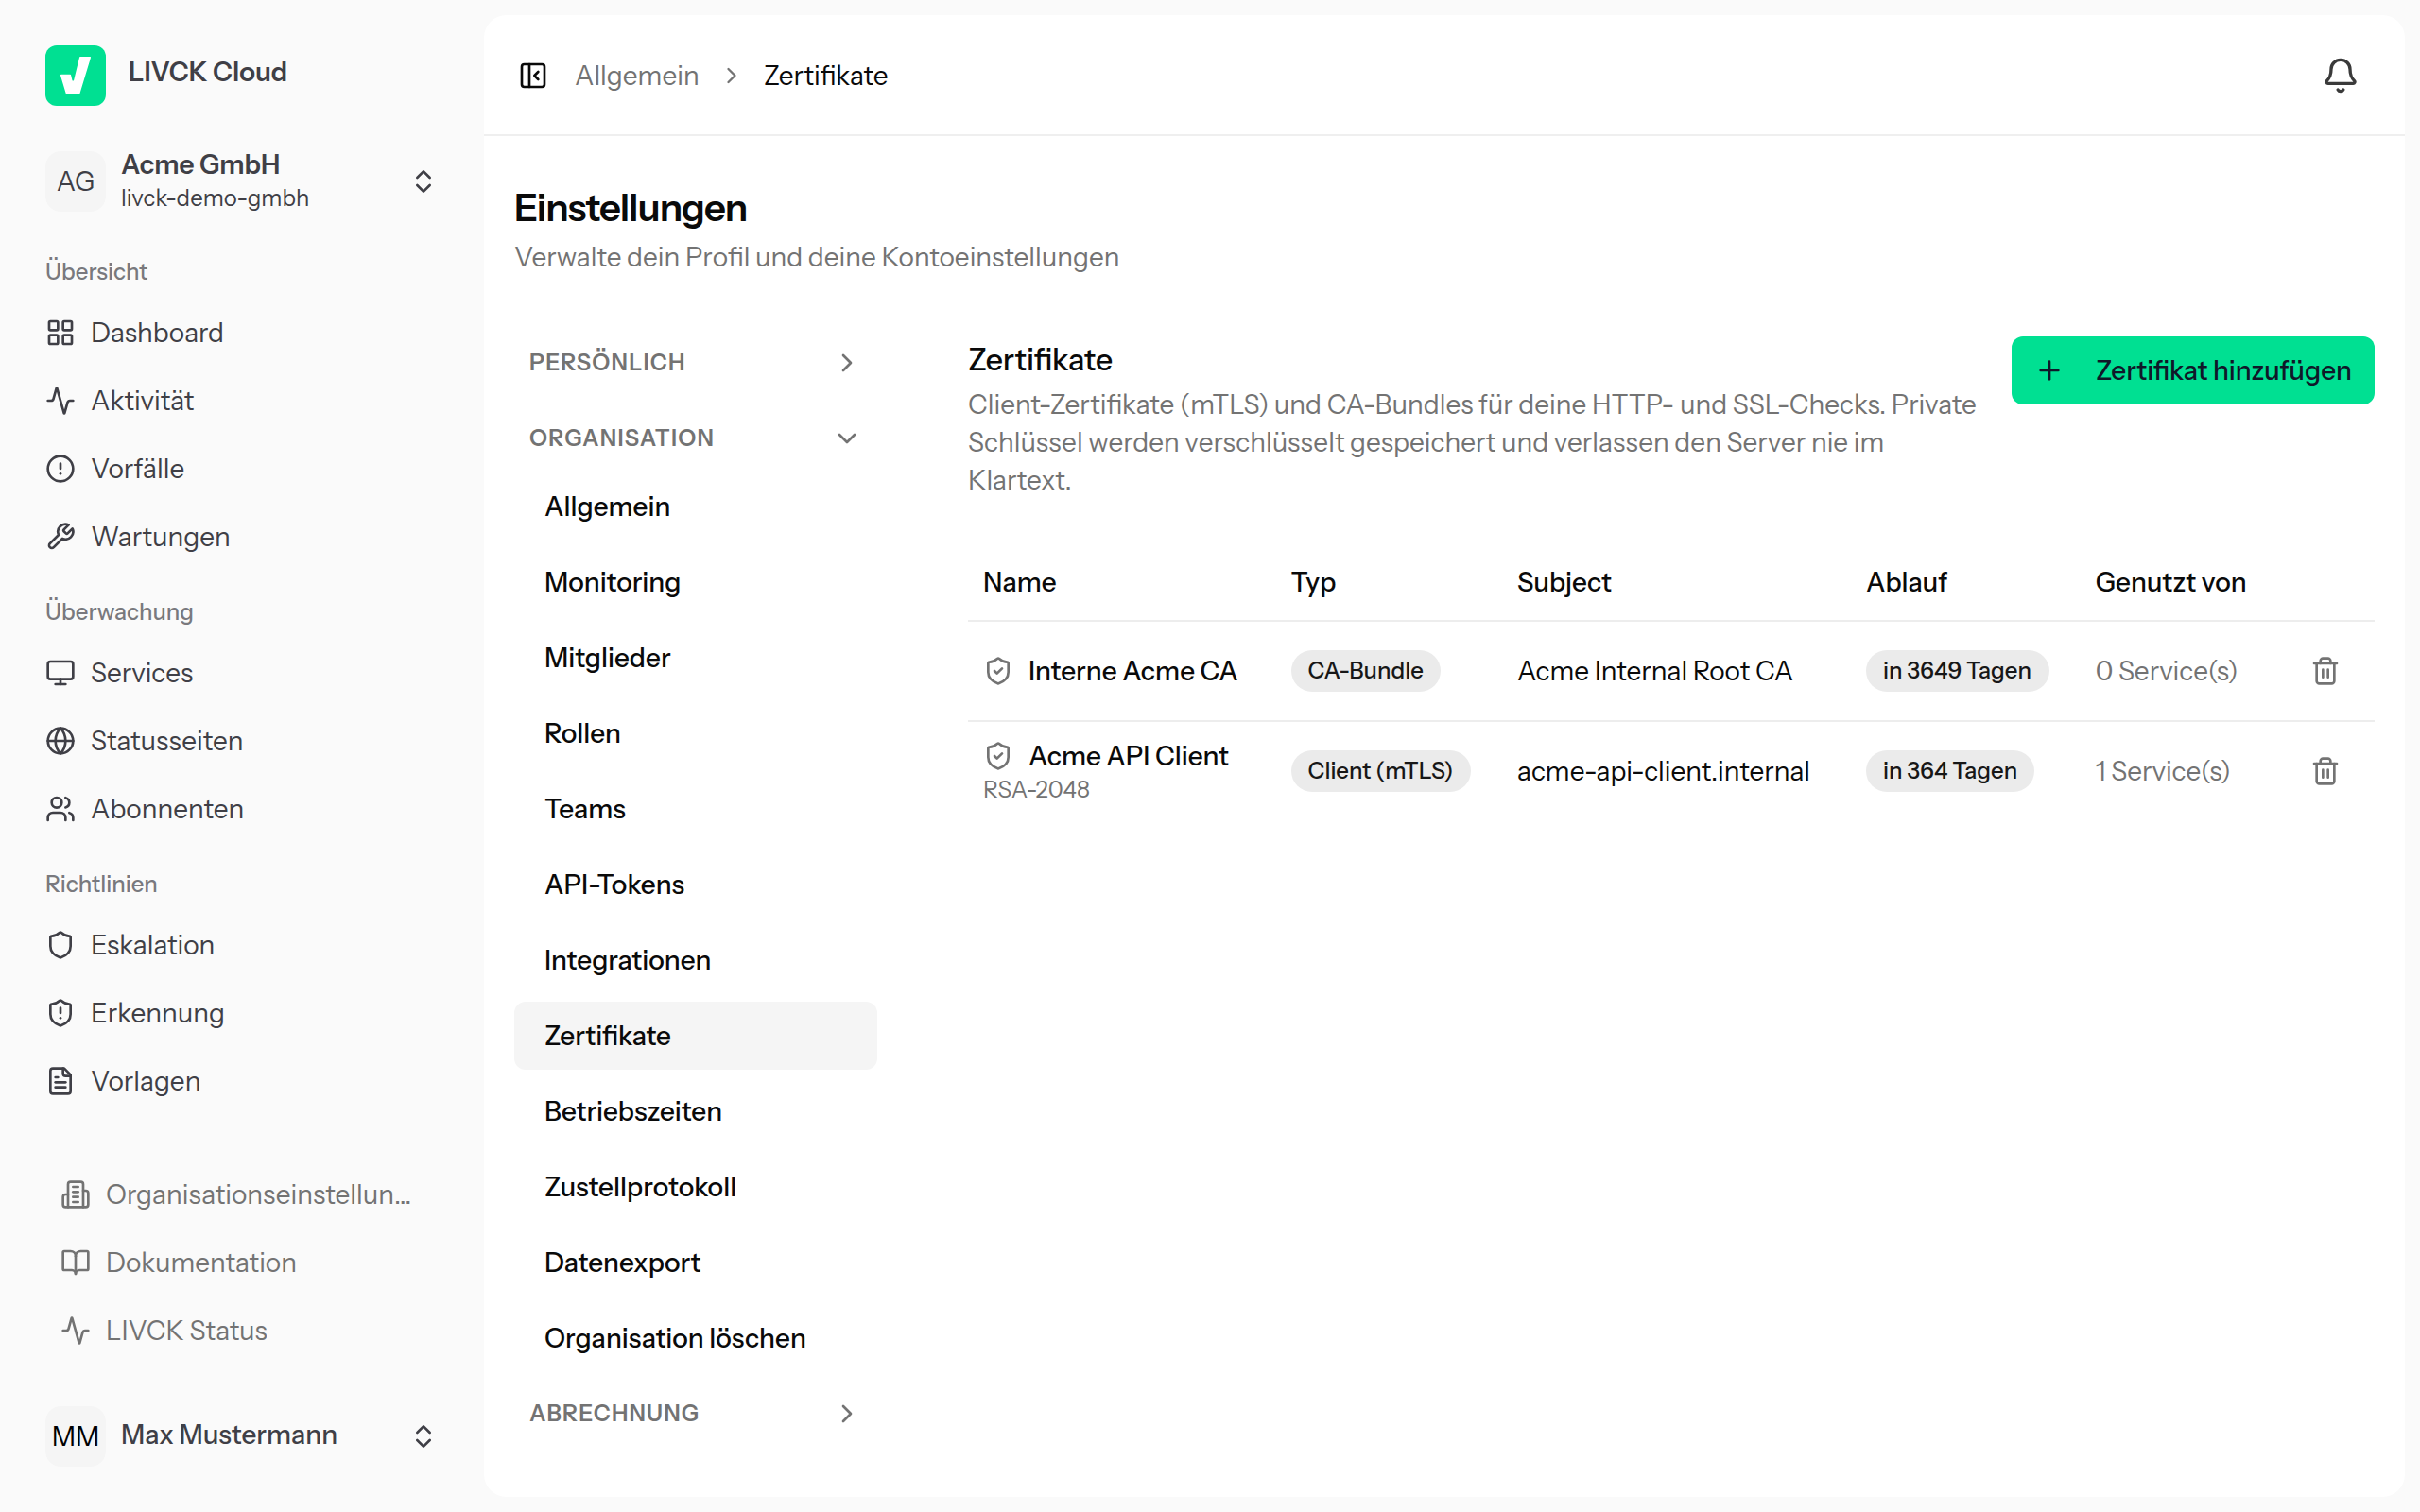Image resolution: width=2420 pixels, height=1512 pixels.
Task: Open the Acme GmbH organisation switcher
Action: click(x=242, y=181)
